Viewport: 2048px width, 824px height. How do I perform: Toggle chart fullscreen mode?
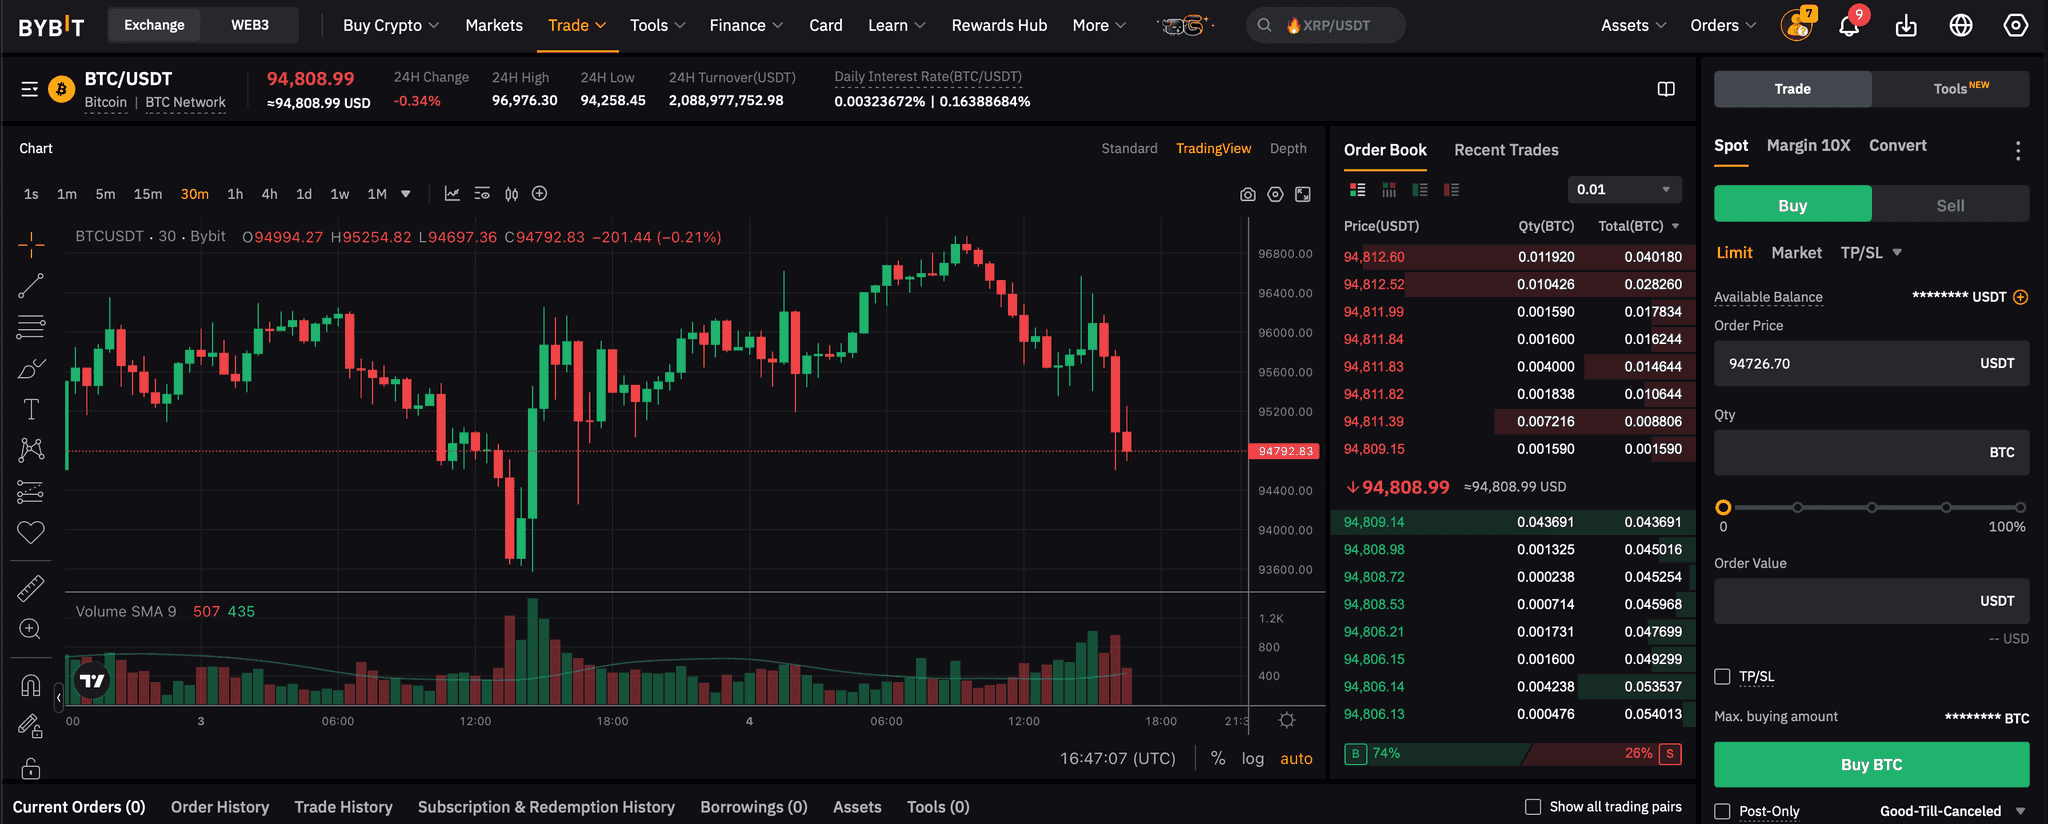tap(1303, 195)
